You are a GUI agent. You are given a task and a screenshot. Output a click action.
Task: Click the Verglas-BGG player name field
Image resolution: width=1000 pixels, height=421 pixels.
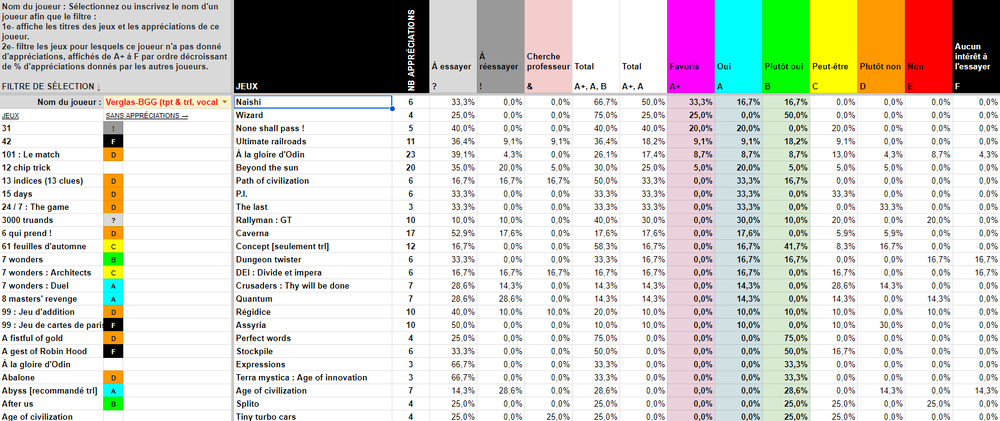[160, 102]
